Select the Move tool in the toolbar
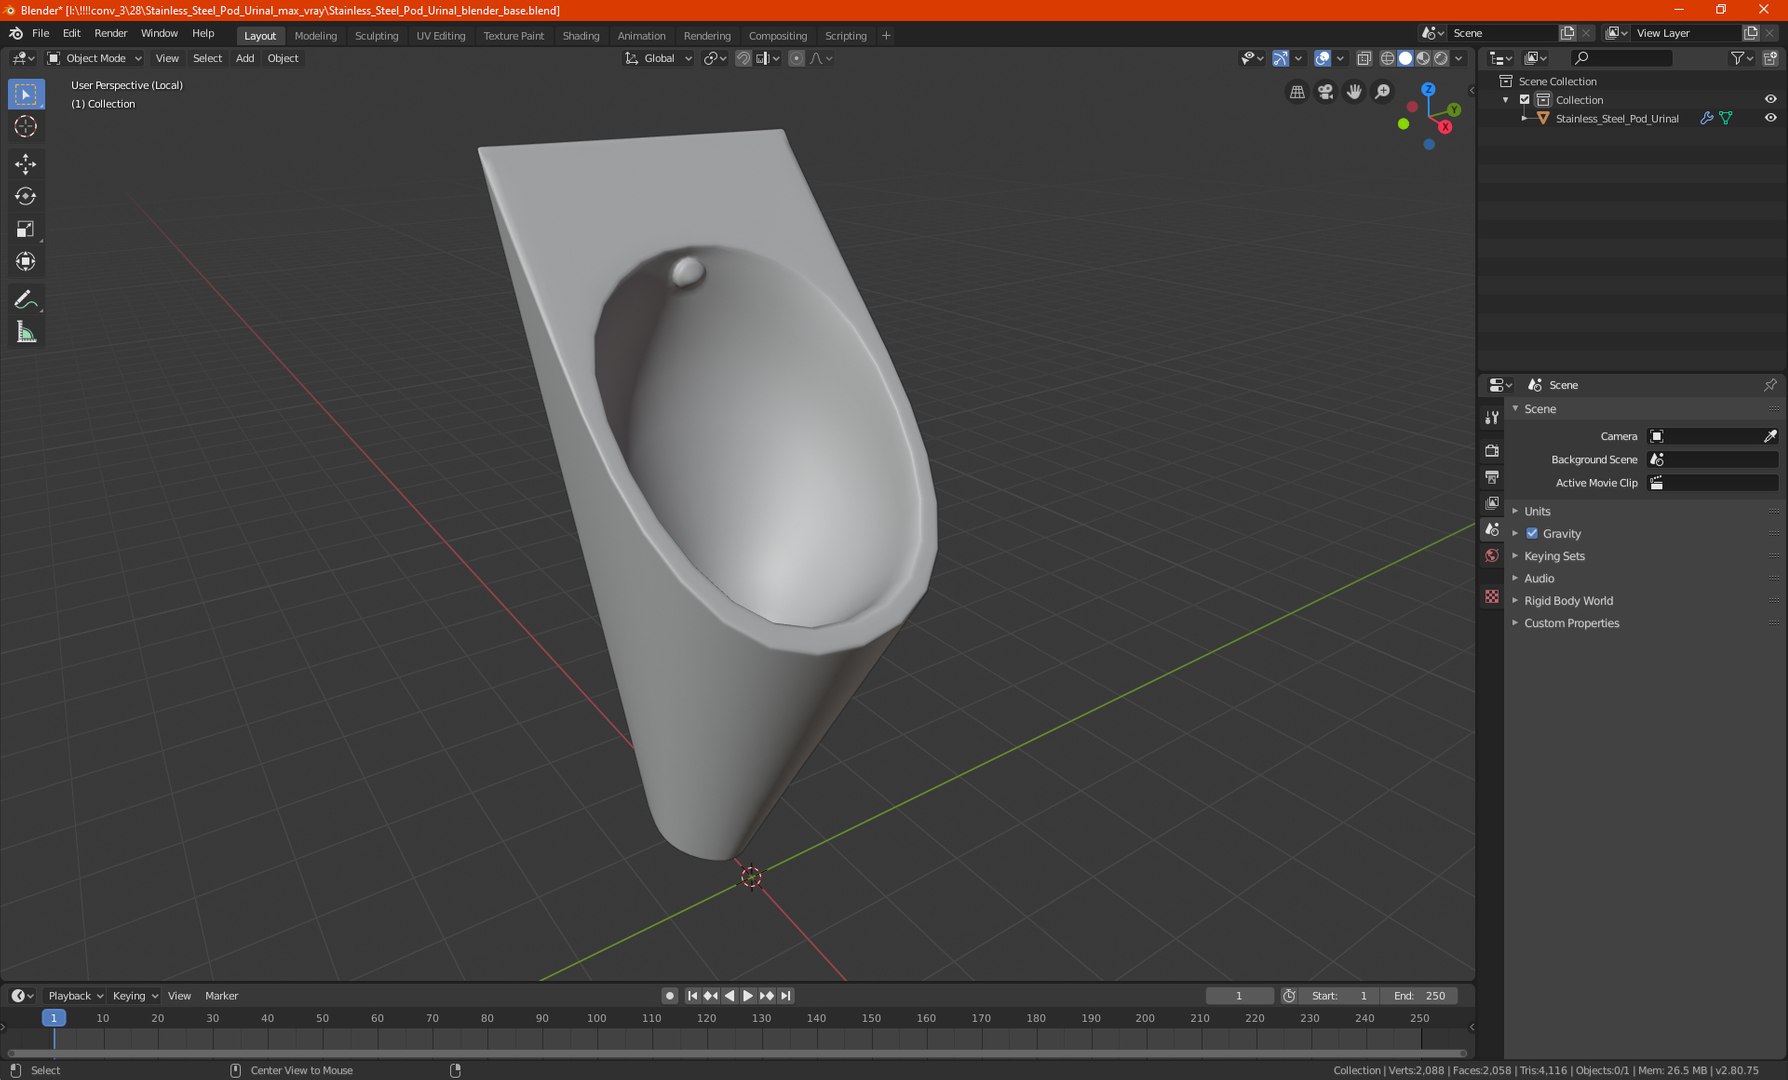The width and height of the screenshot is (1788, 1080). pos(26,164)
